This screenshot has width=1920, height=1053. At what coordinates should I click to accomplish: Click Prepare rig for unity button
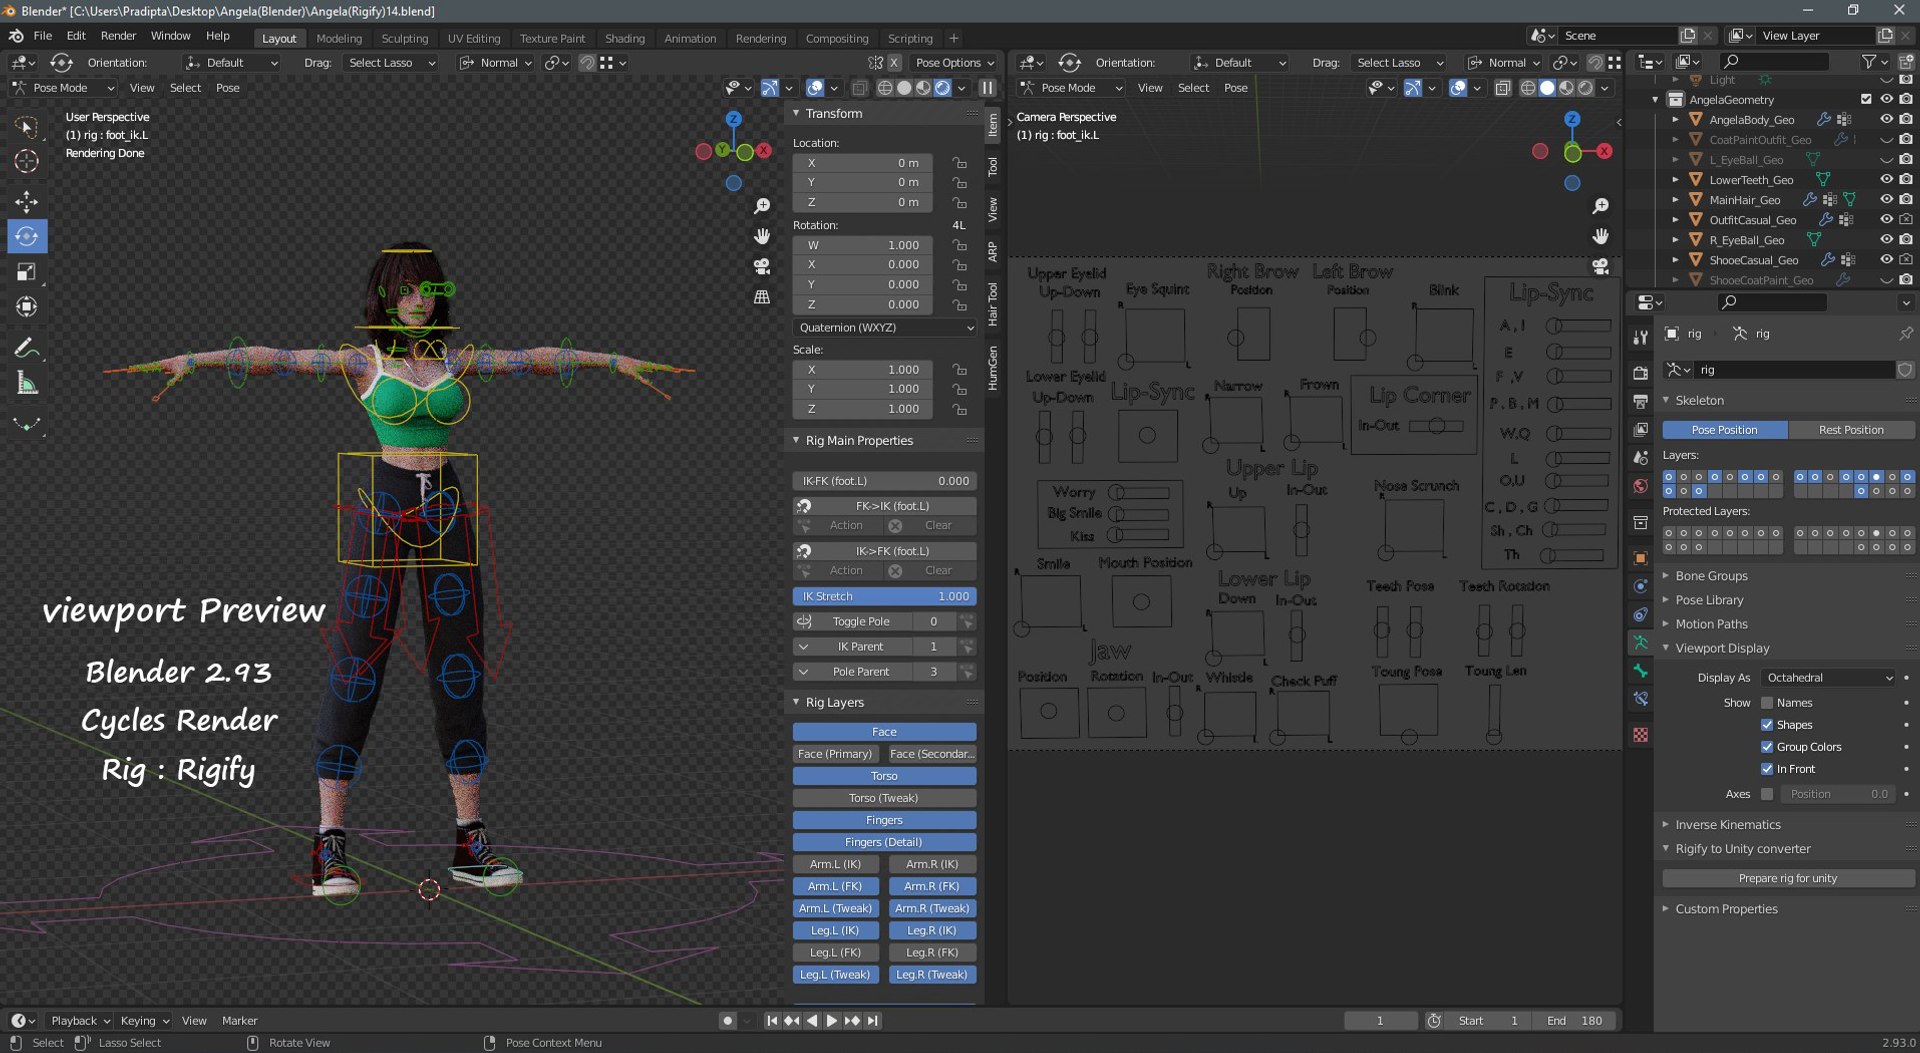[1788, 879]
